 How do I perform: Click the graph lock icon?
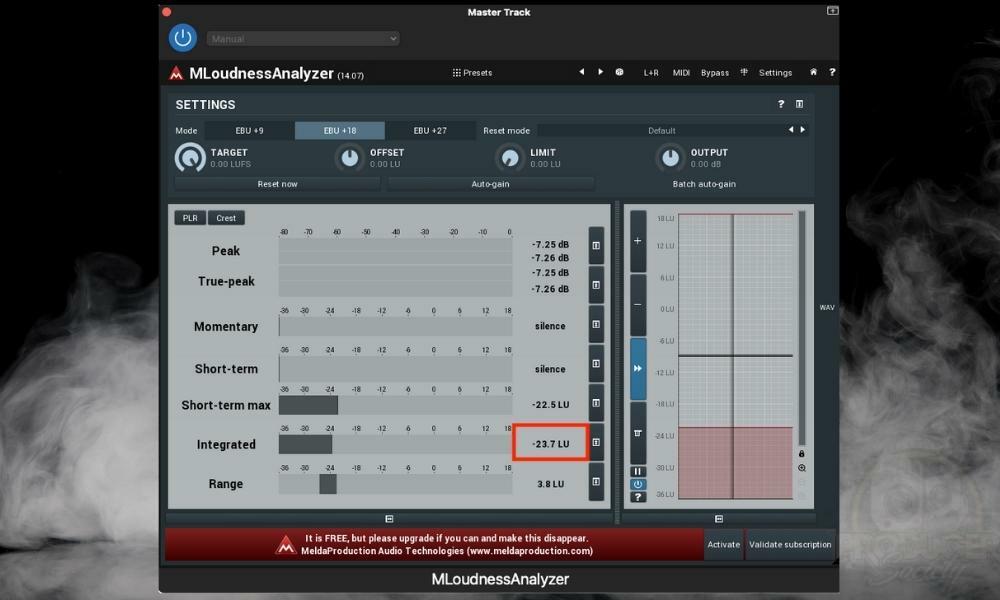(802, 454)
